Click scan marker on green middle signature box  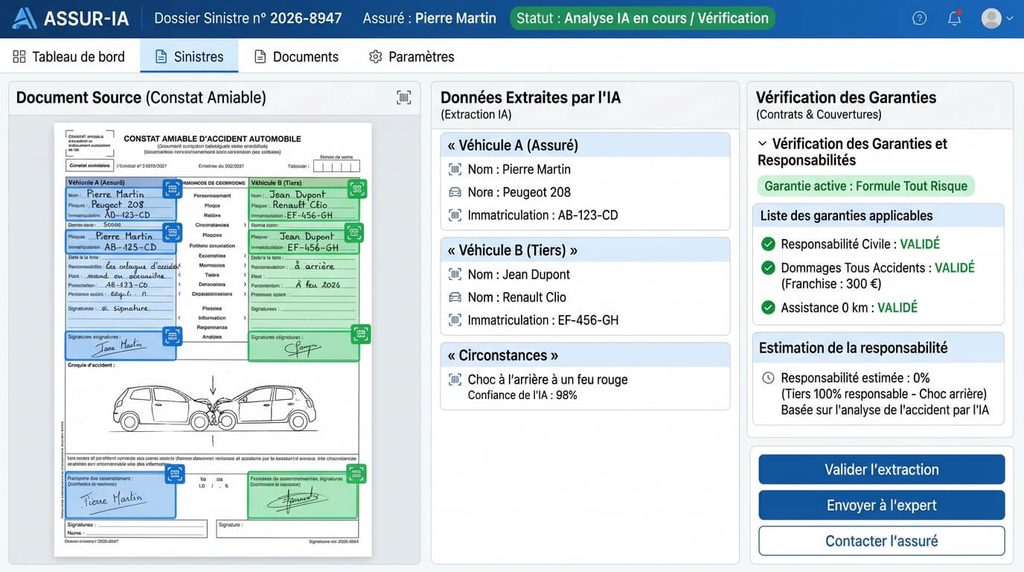[360, 334]
